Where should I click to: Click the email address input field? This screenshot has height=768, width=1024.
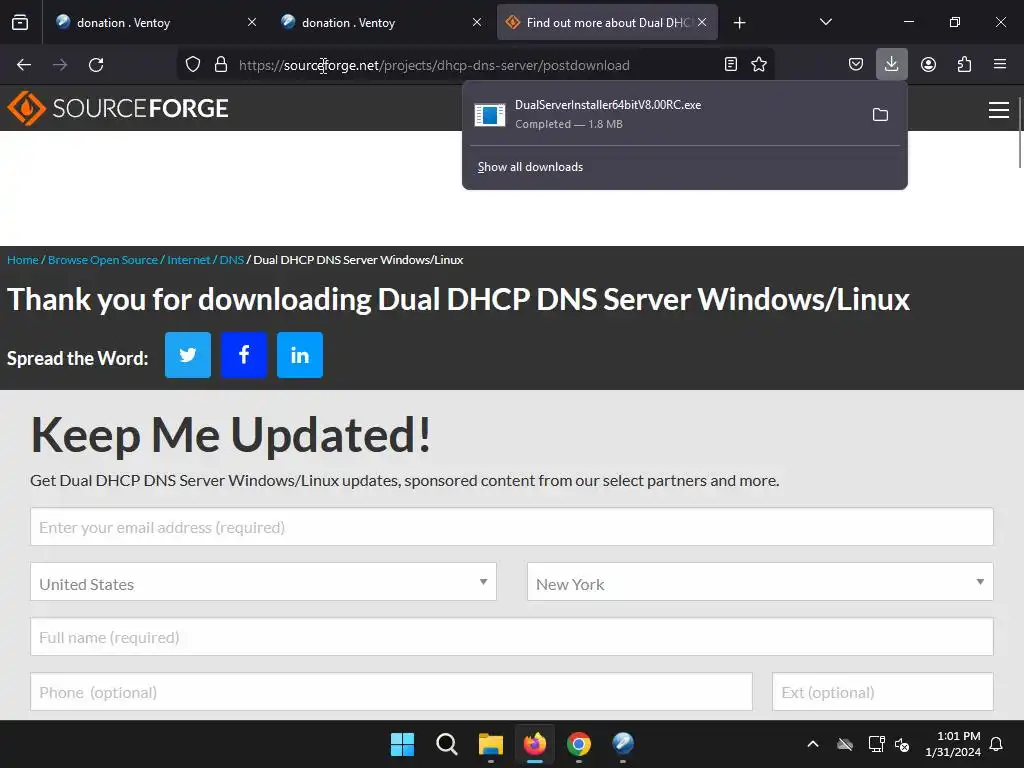tap(511, 527)
